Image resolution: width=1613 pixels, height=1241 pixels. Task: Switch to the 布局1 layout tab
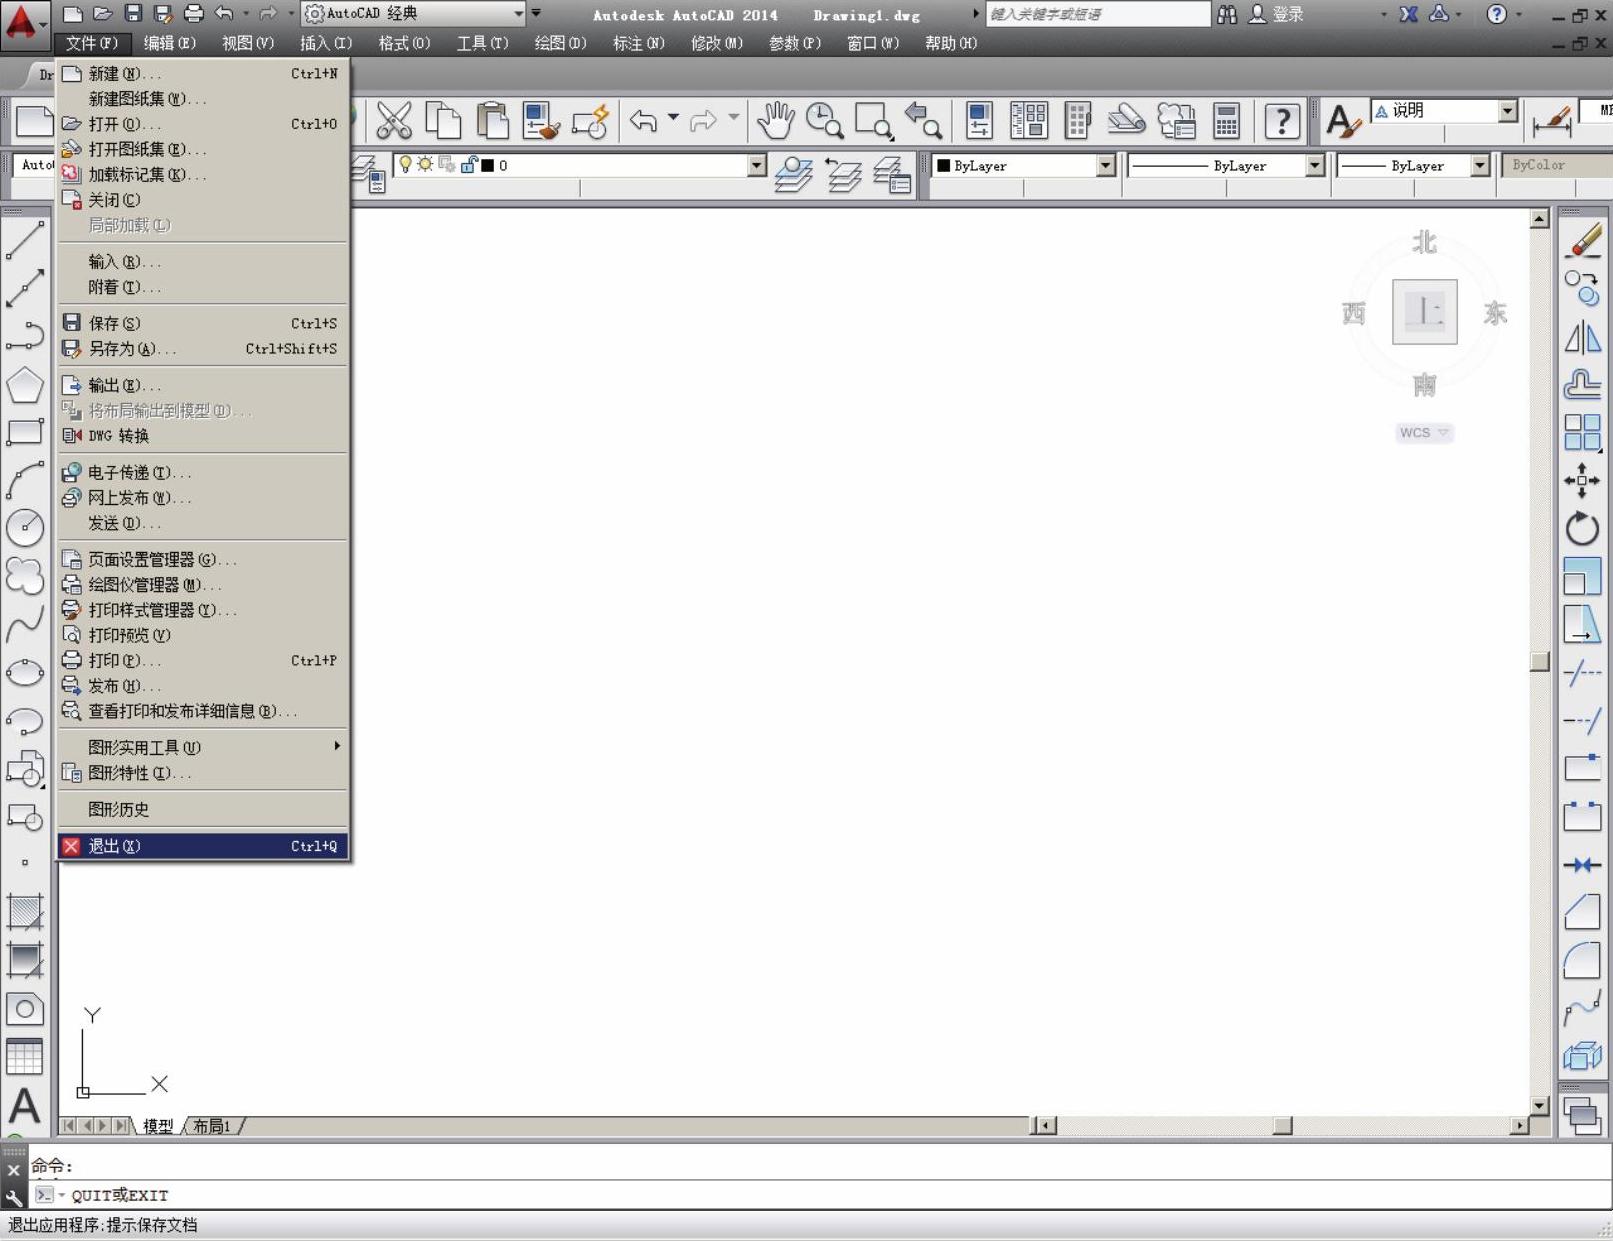tap(212, 1126)
